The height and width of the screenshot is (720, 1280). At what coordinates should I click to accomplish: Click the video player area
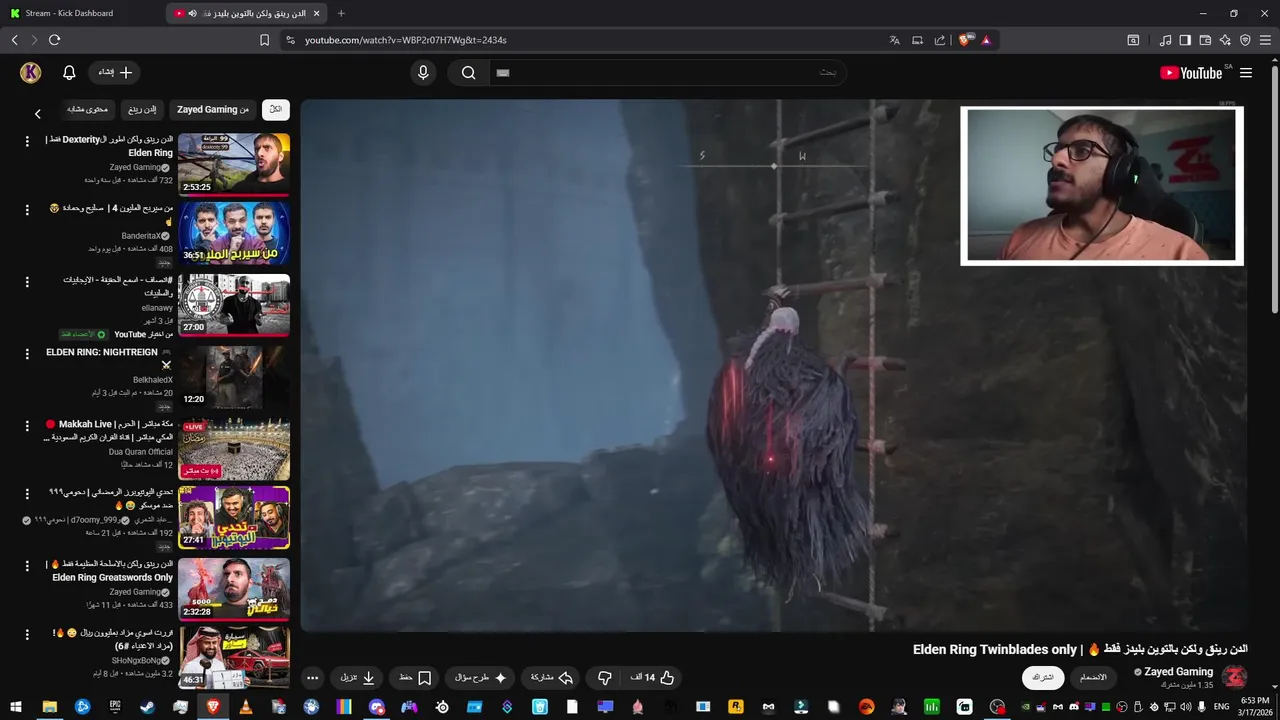(x=774, y=365)
